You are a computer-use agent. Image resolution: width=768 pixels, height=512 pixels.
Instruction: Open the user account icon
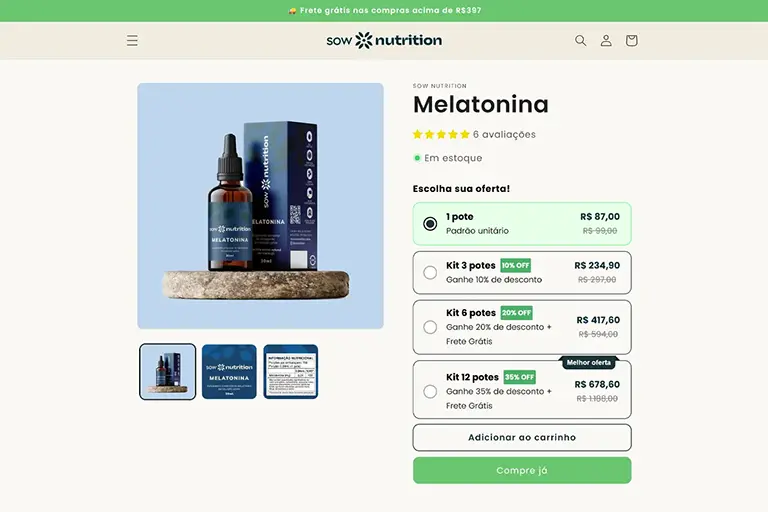click(606, 40)
